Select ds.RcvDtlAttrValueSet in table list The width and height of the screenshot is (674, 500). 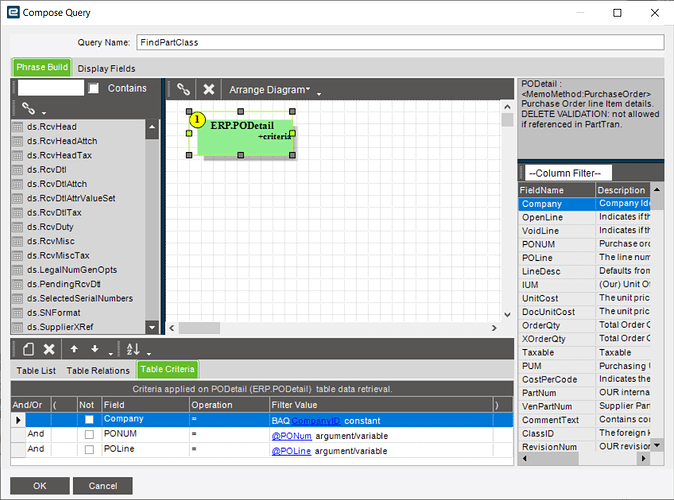click(x=71, y=198)
